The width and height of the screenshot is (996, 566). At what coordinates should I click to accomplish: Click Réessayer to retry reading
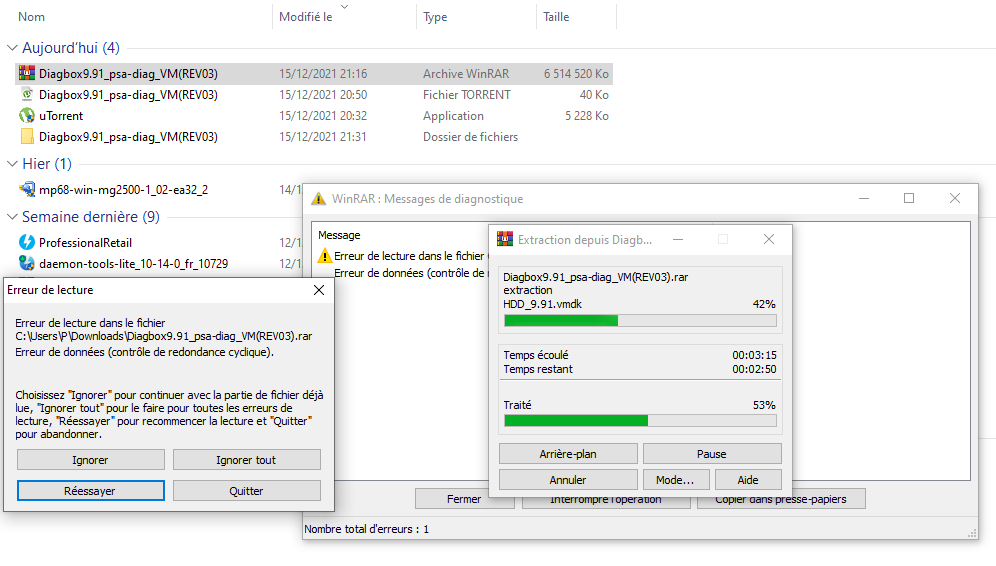[90, 491]
